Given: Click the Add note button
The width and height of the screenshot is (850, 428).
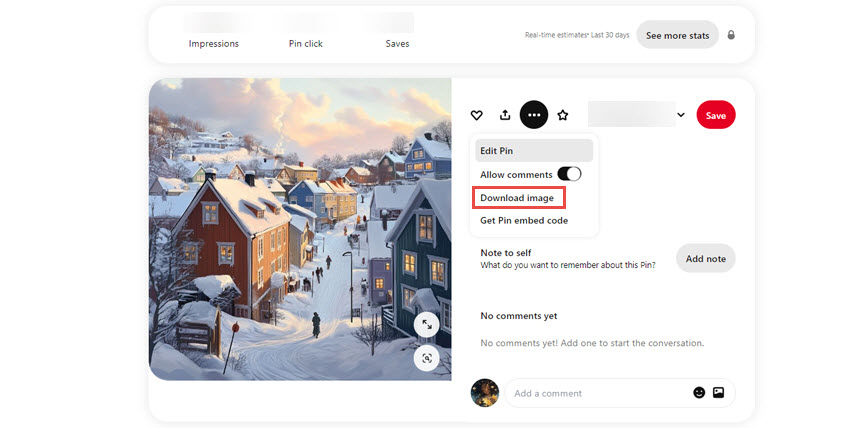Looking at the screenshot, I should click(705, 258).
